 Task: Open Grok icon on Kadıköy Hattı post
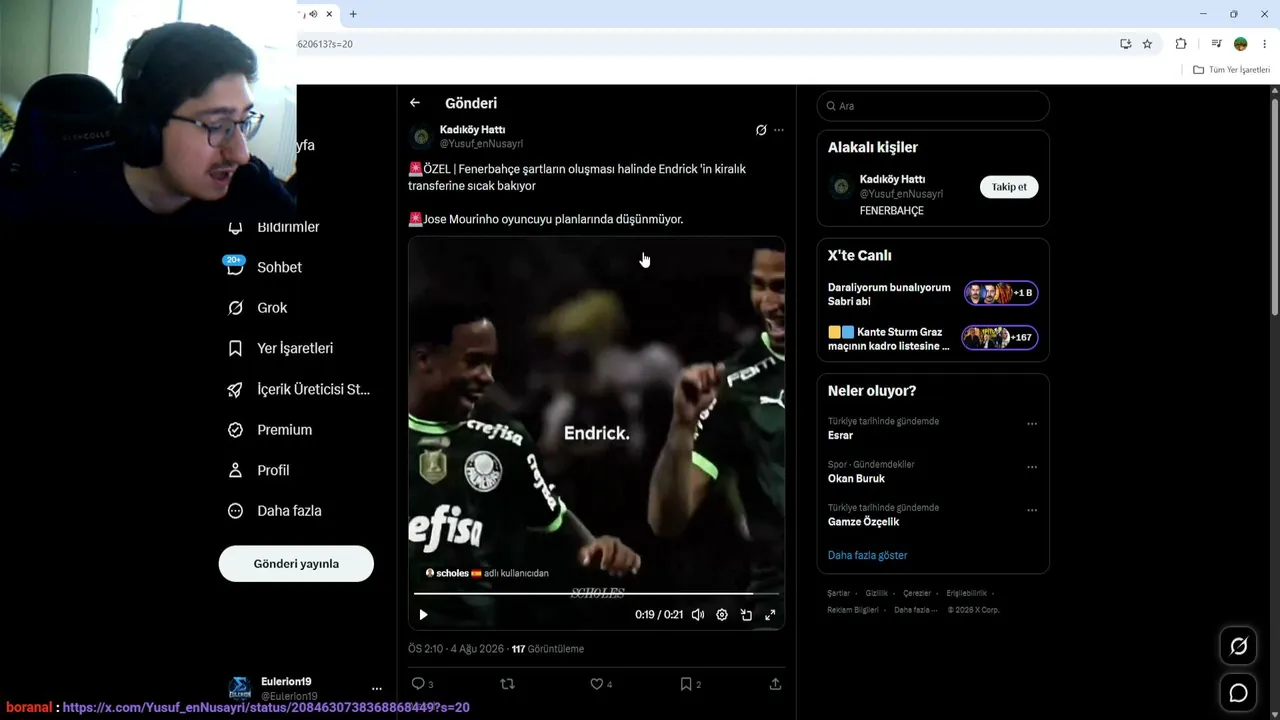(761, 130)
